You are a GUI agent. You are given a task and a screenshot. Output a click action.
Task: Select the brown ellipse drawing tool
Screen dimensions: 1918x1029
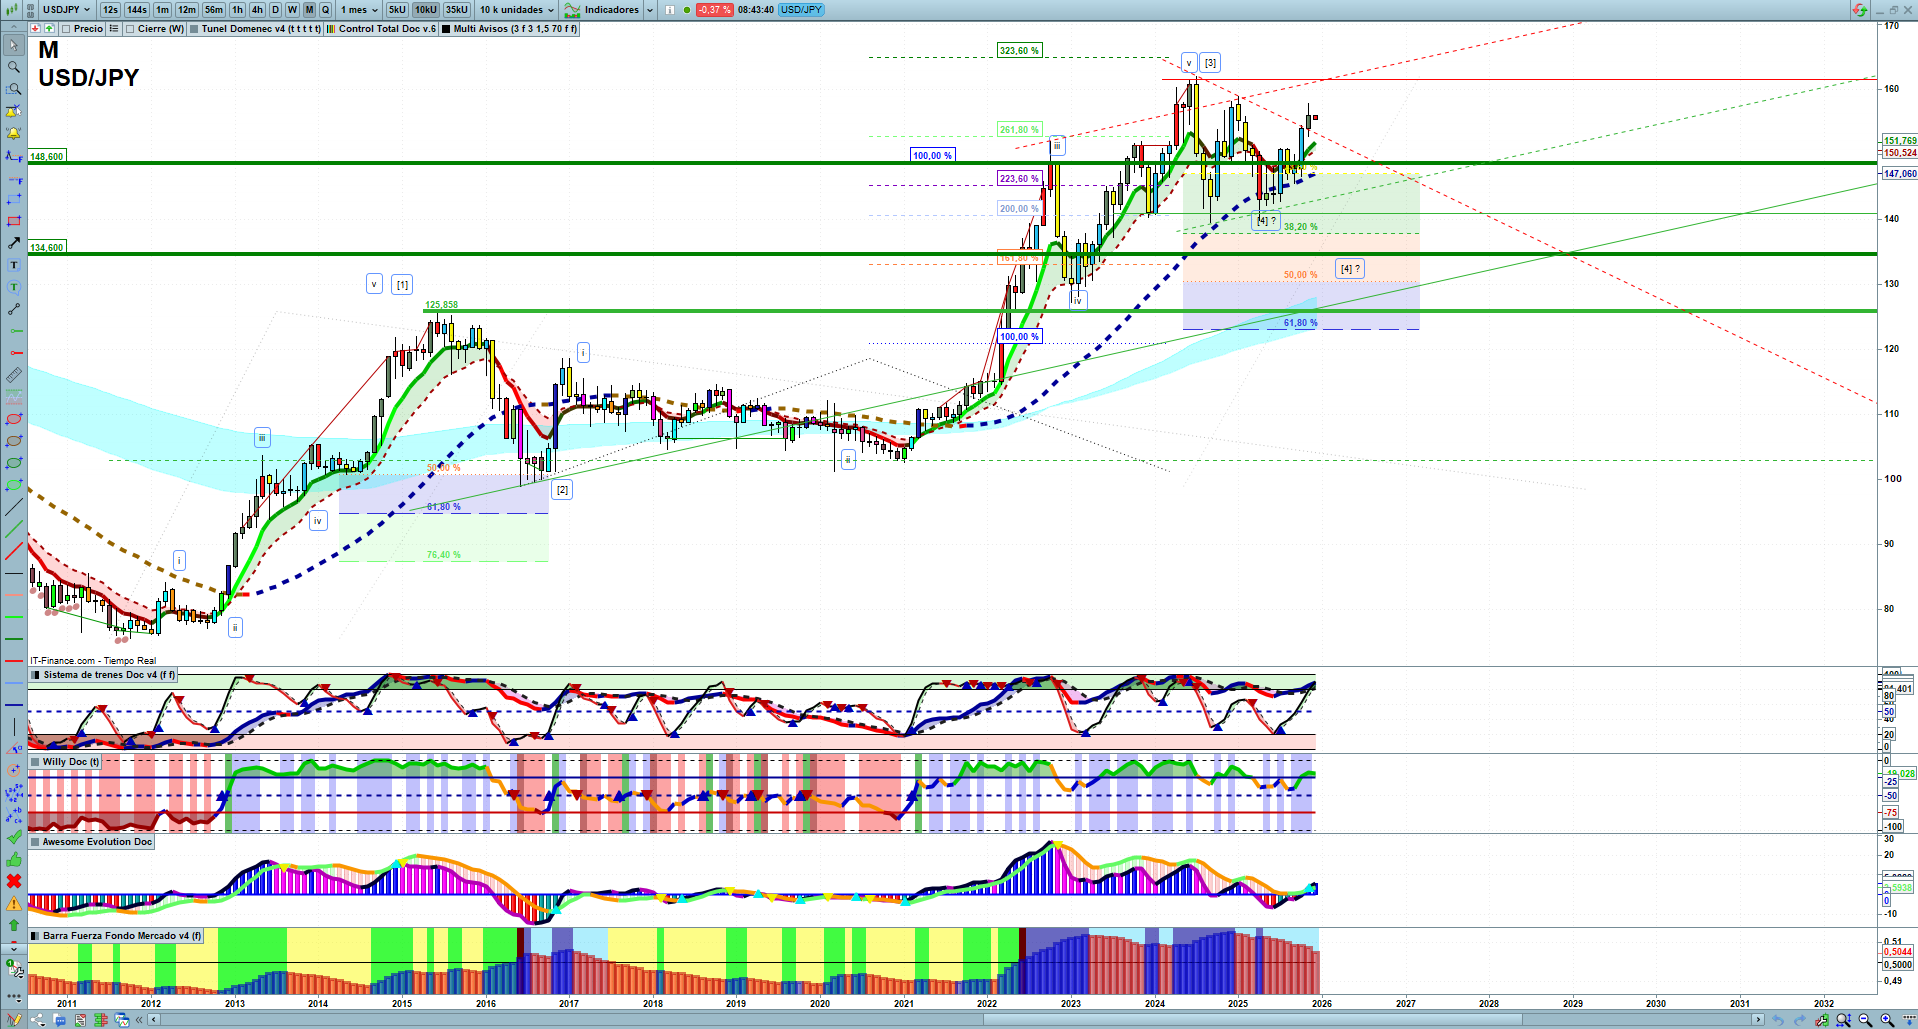[14, 441]
